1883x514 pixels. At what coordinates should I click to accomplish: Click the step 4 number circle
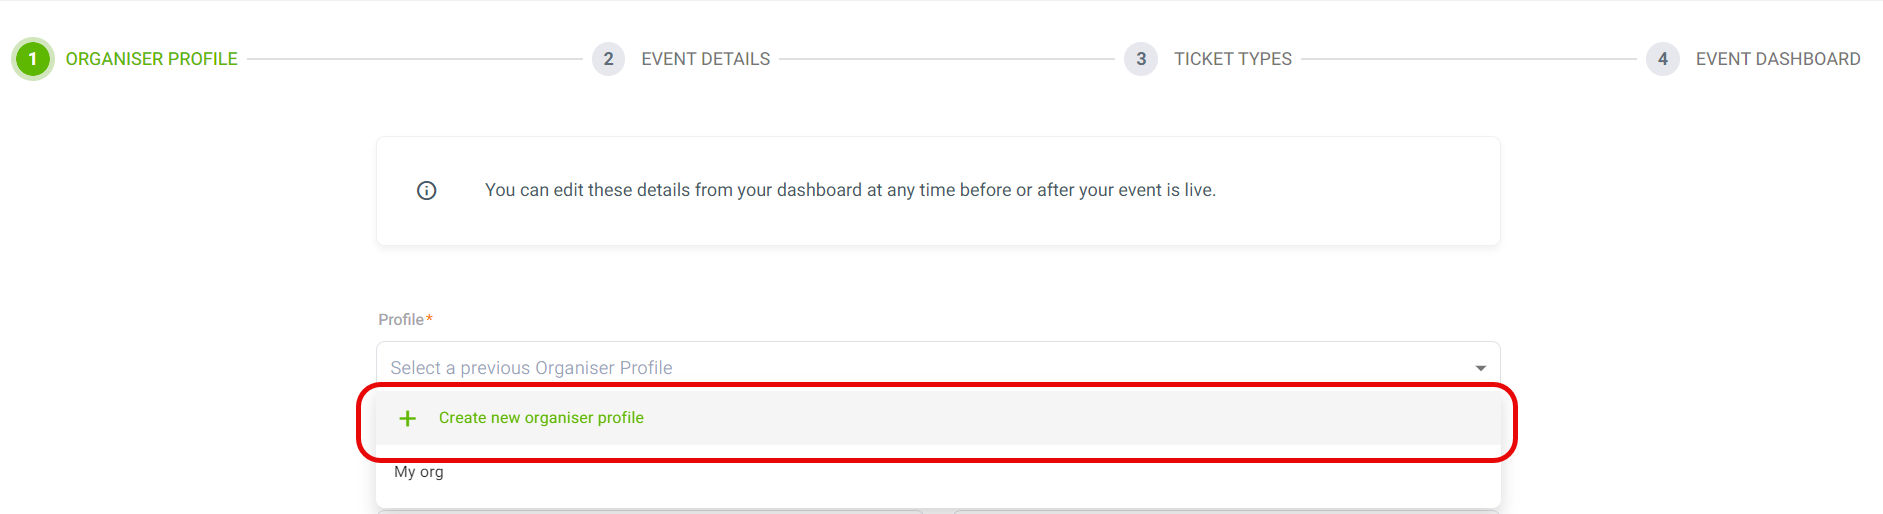tap(1663, 59)
